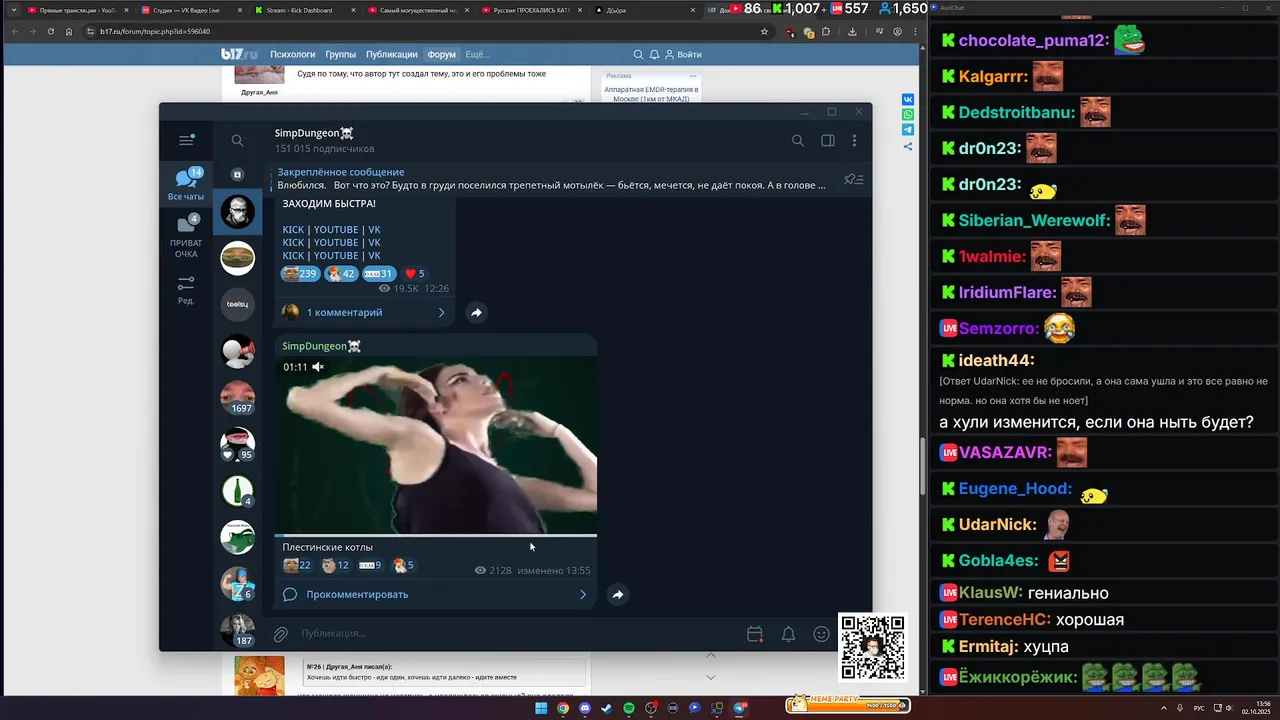Image resolution: width=1280 pixels, height=720 pixels.
Task: Open the teeley chat avatar
Action: (238, 304)
